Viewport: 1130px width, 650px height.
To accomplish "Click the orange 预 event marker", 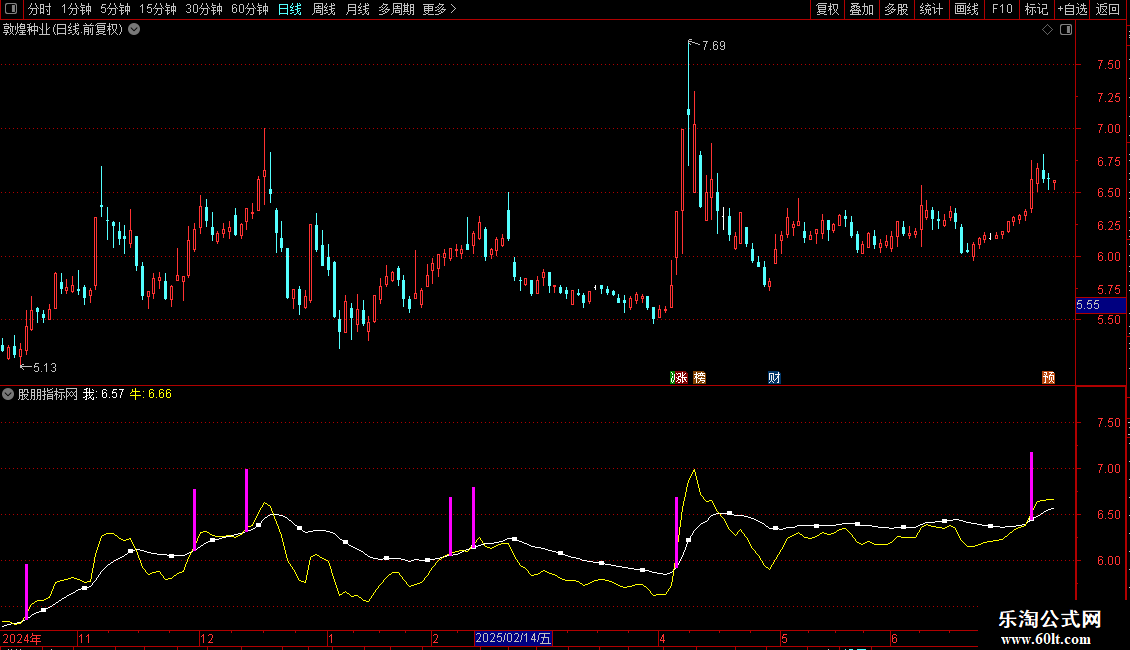I will tap(1049, 378).
